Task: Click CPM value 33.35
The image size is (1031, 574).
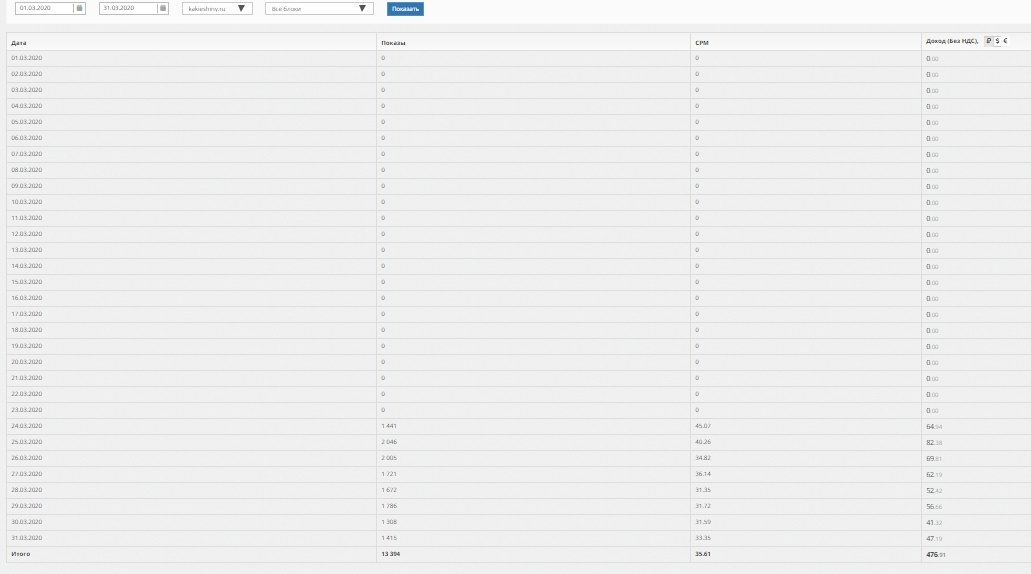Action: [x=703, y=538]
